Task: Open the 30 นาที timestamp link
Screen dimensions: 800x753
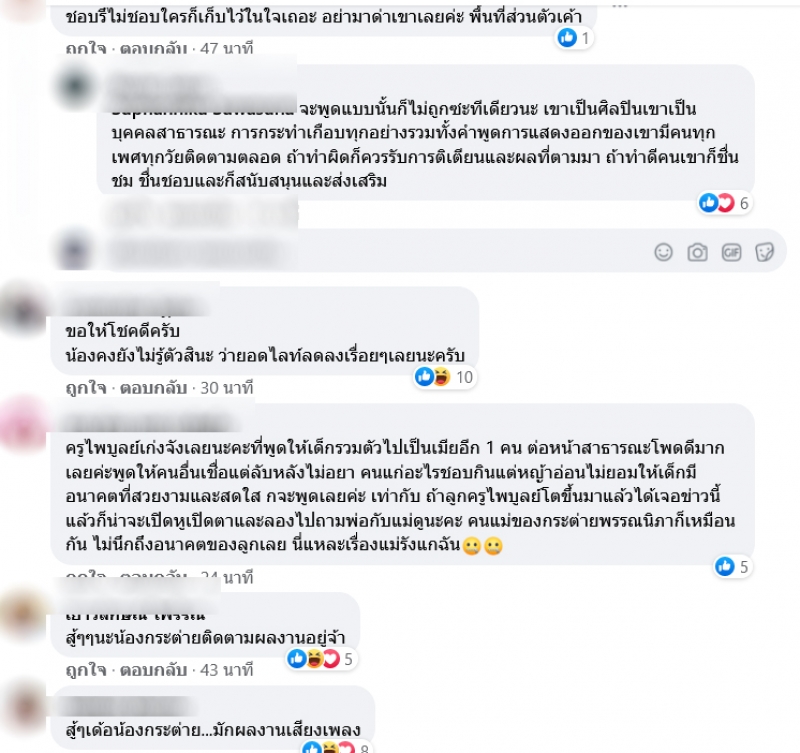Action: tap(227, 388)
